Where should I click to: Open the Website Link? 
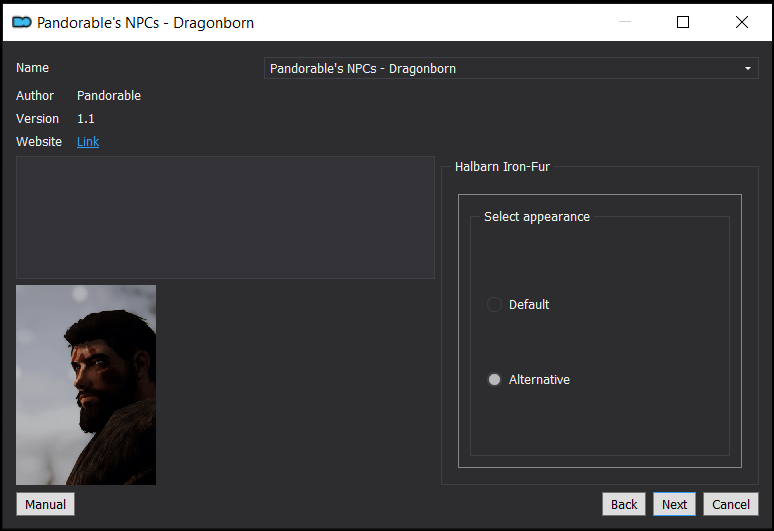(88, 142)
